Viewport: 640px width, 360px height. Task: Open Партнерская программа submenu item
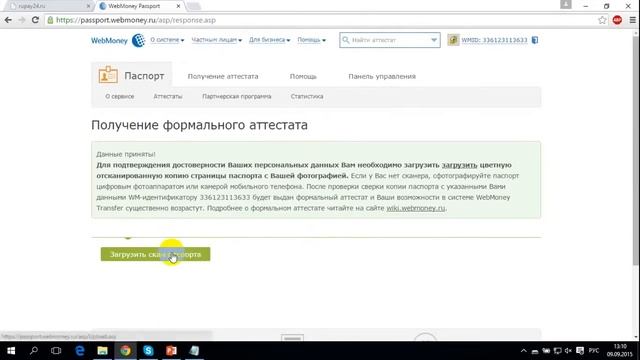click(x=237, y=96)
